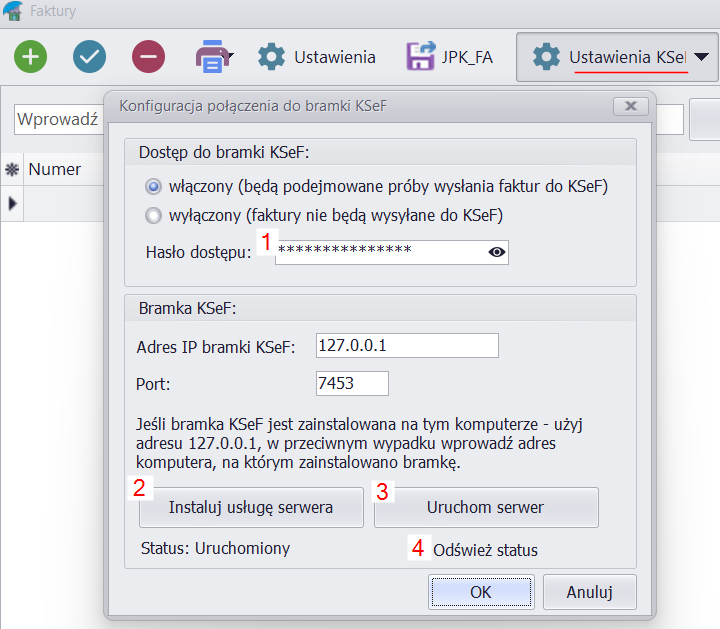The height and width of the screenshot is (629, 720).
Task: Click the 'Odśwież status' link
Action: click(485, 550)
